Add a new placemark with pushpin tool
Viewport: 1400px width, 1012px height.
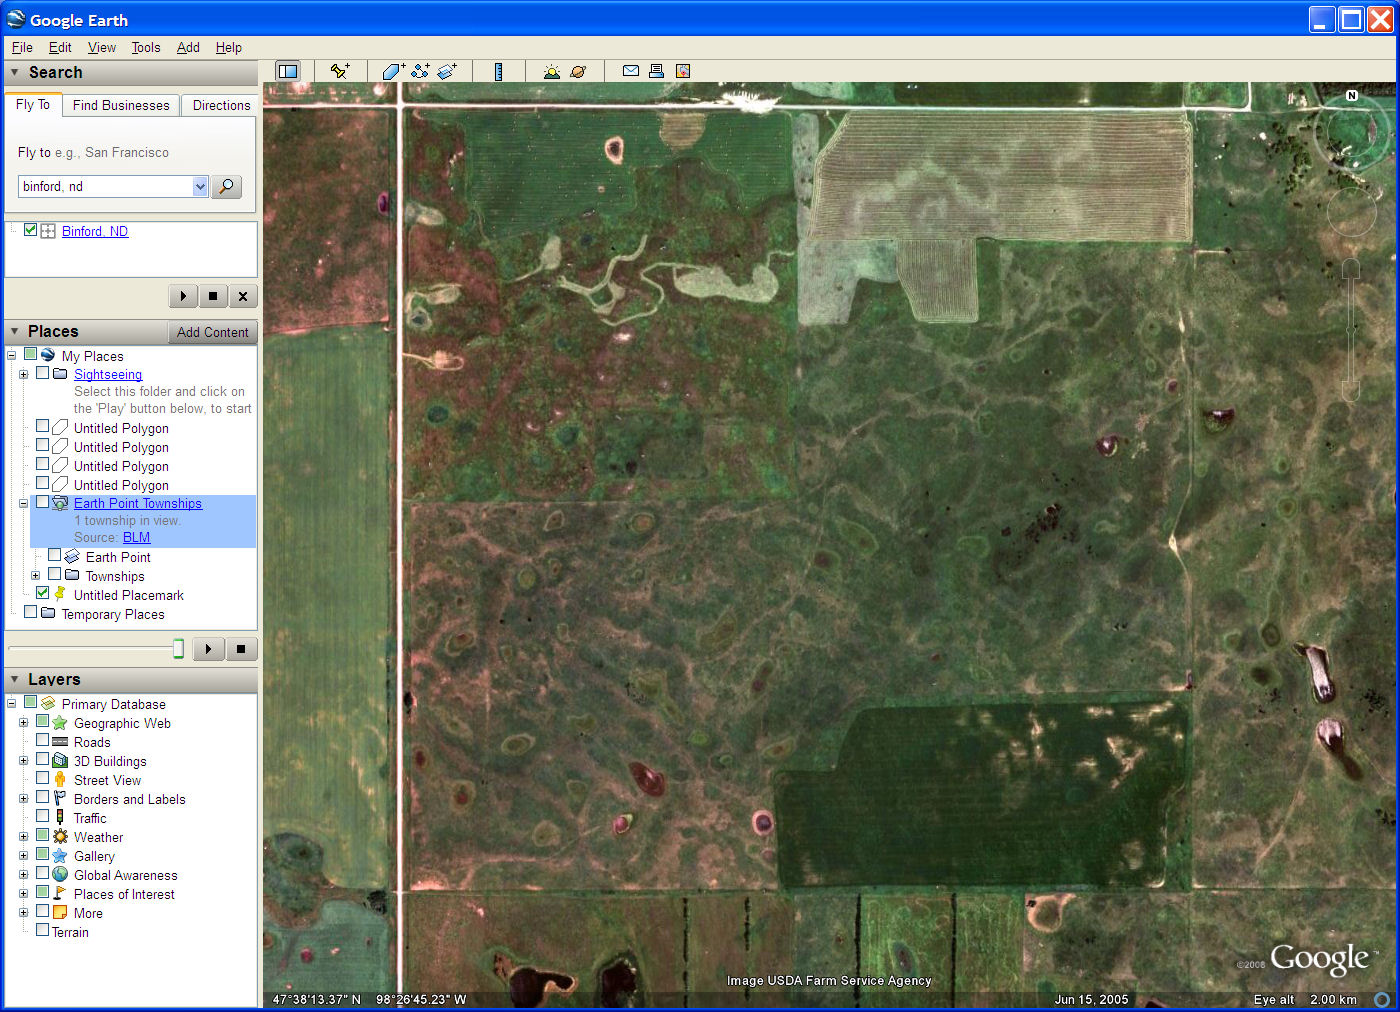(x=340, y=71)
